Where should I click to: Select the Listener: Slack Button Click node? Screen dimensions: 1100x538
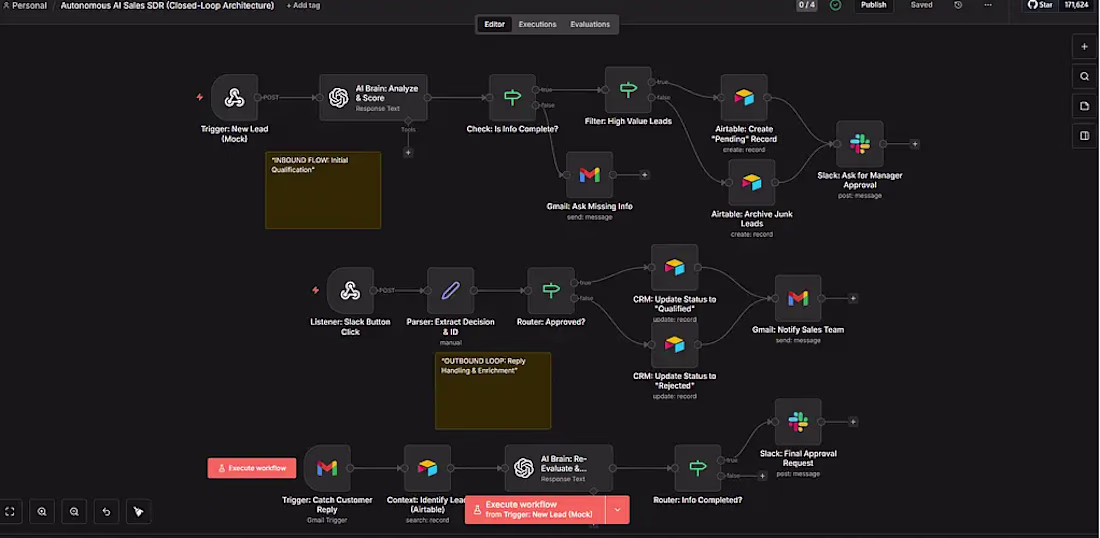pos(349,290)
